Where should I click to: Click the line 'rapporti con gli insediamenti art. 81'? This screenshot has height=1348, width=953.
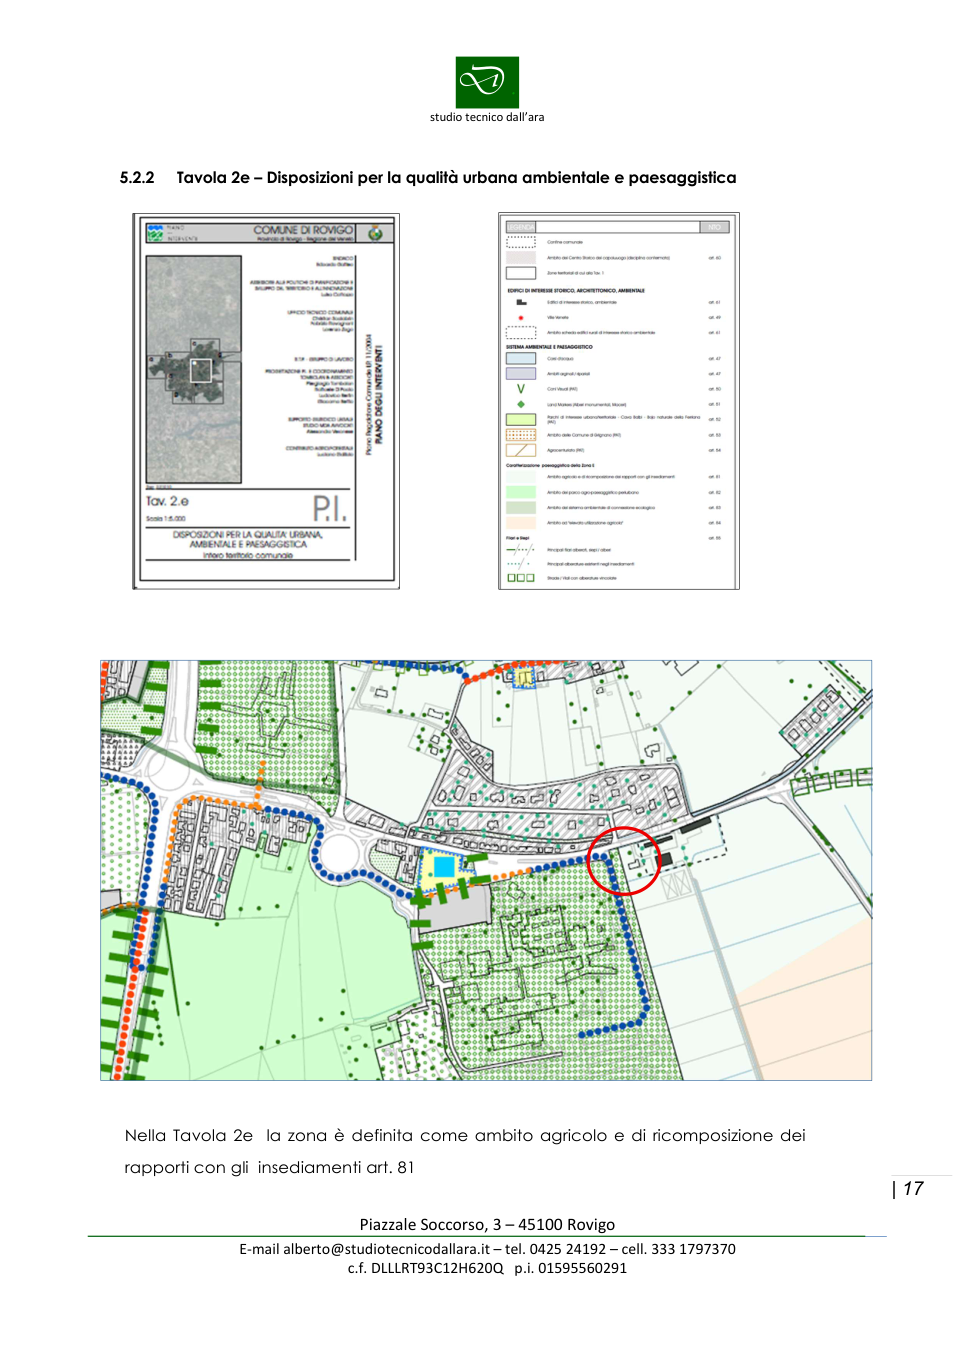pos(269,1168)
